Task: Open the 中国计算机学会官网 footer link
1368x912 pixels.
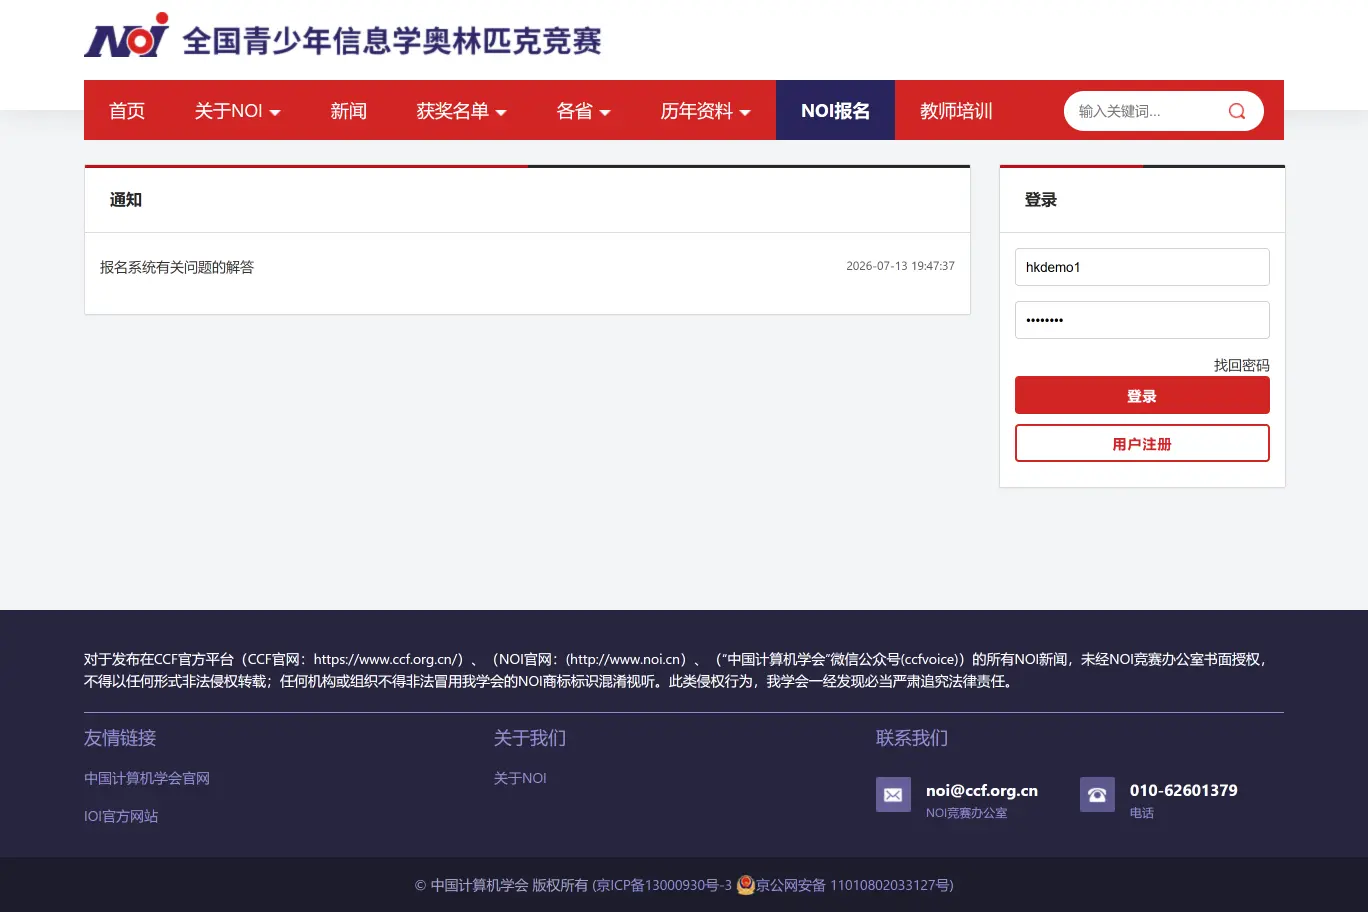Action: click(147, 778)
